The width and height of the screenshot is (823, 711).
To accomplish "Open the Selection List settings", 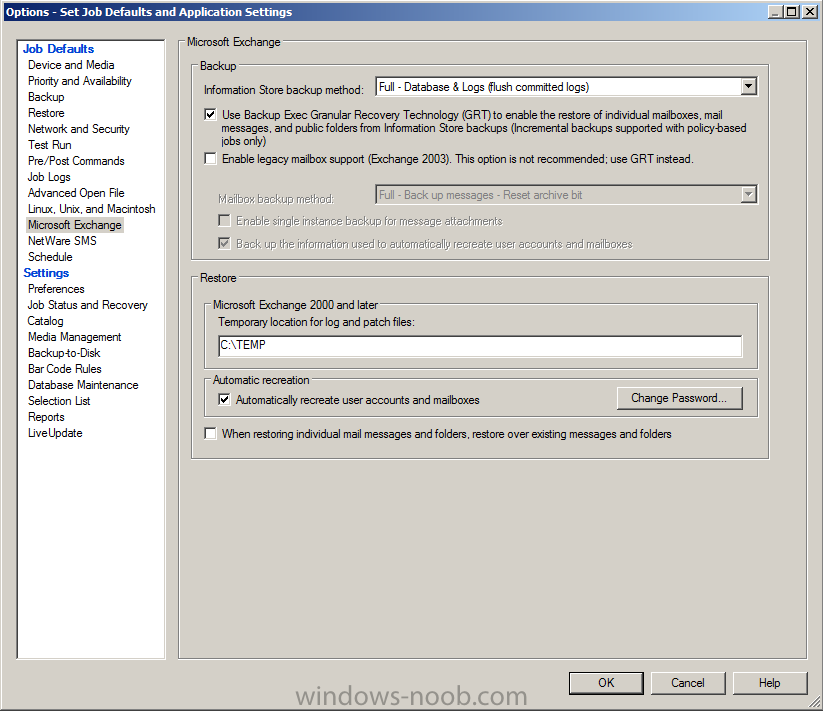I will pyautogui.click(x=59, y=401).
